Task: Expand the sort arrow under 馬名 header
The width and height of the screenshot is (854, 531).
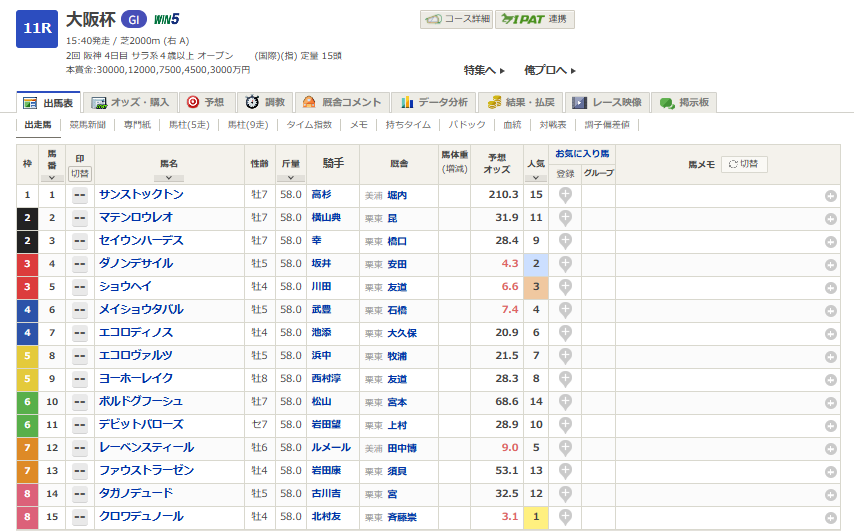Action: (168, 177)
